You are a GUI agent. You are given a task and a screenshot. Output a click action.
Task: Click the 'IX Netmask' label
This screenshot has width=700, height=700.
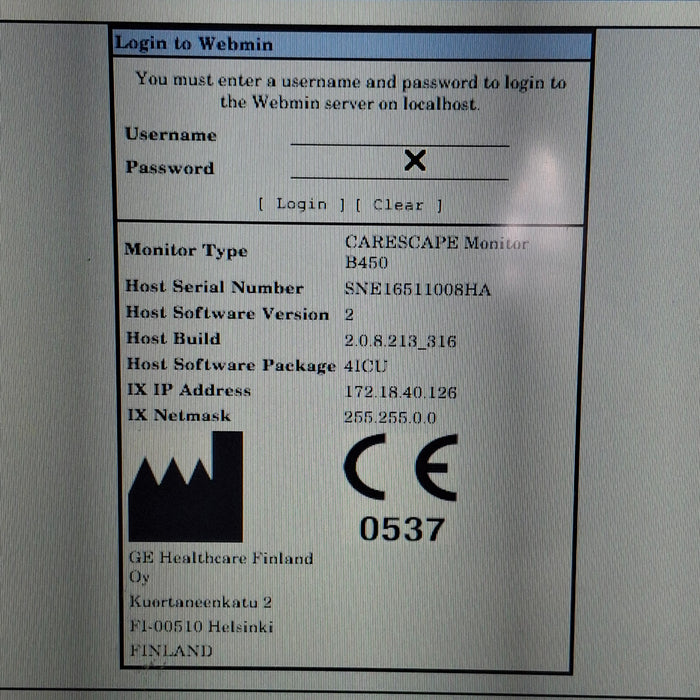pyautogui.click(x=179, y=415)
